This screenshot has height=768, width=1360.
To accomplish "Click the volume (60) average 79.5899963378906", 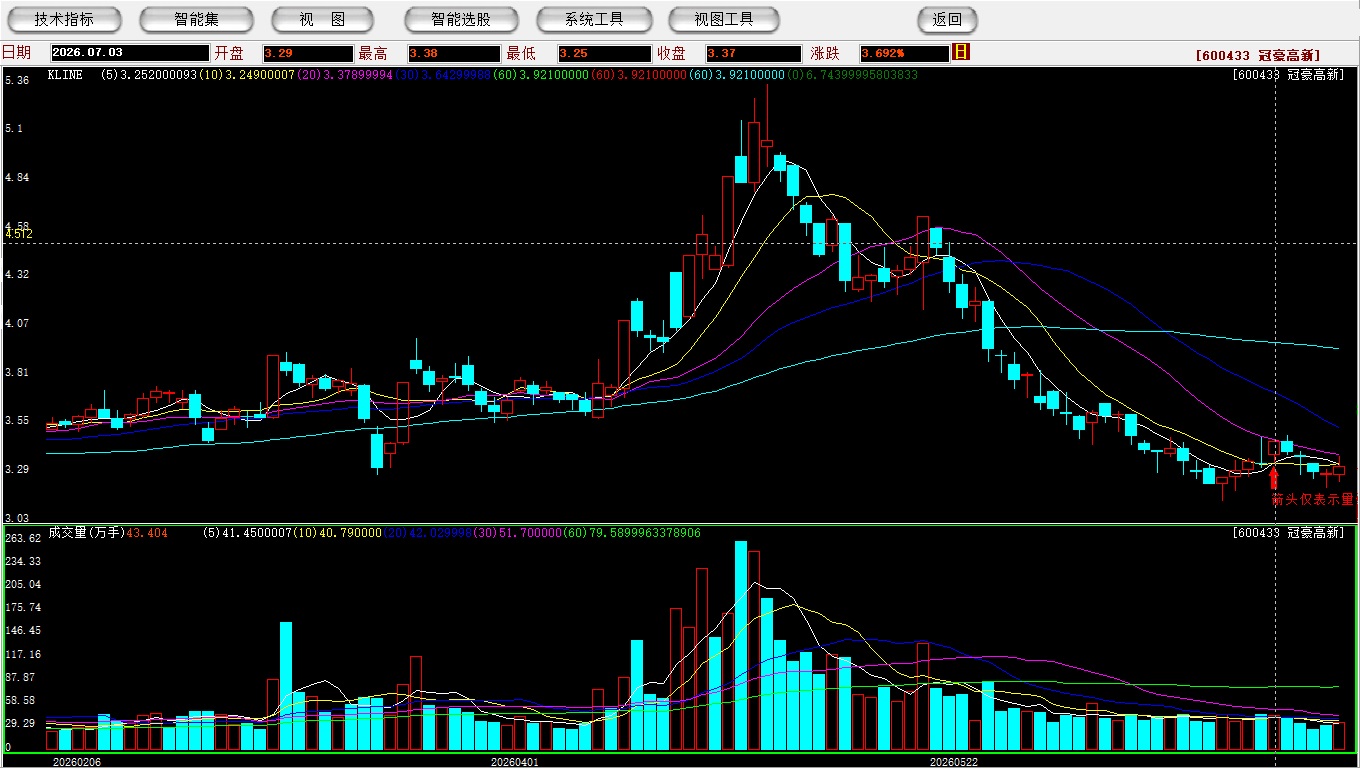I will (x=632, y=533).
